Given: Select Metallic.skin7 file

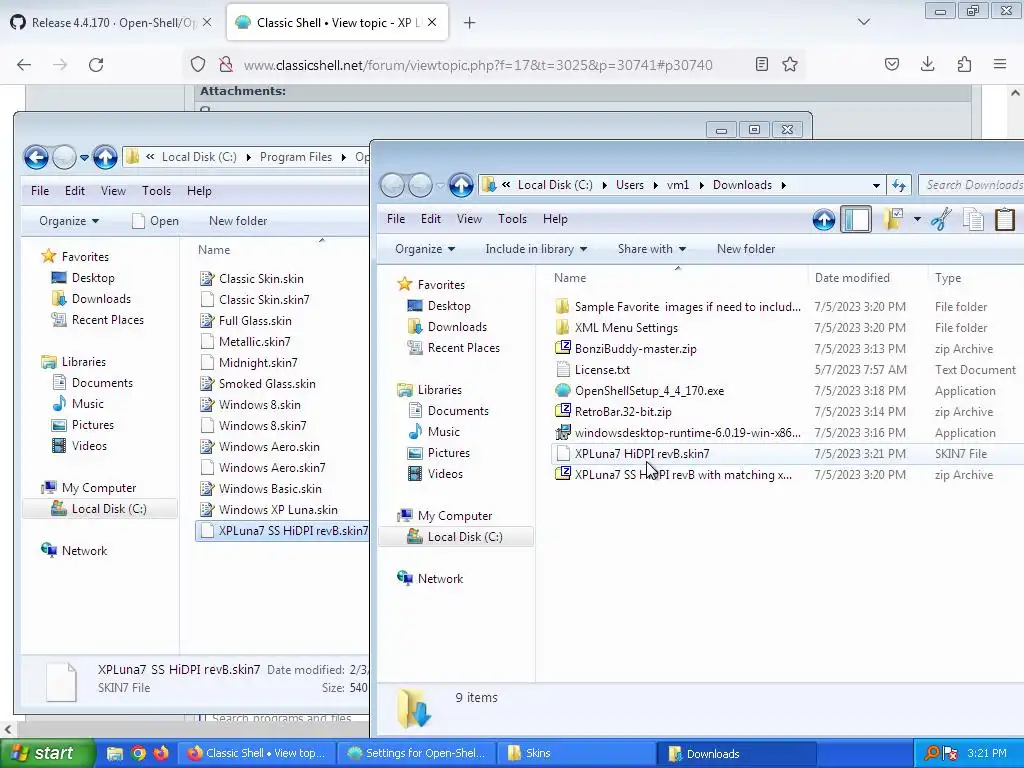Looking at the screenshot, I should click(x=254, y=342).
